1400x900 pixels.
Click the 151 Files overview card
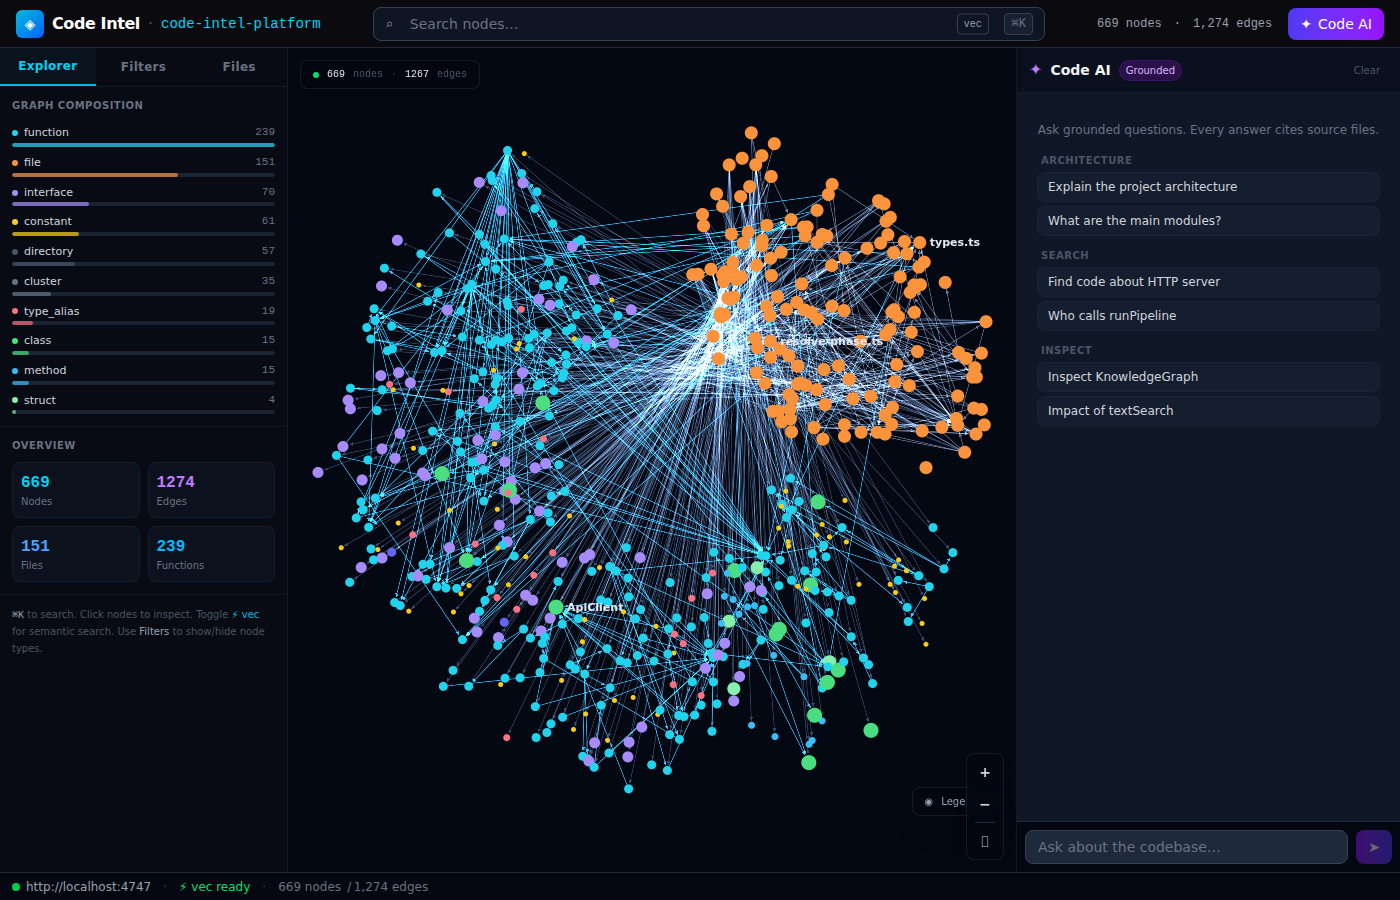click(x=76, y=554)
